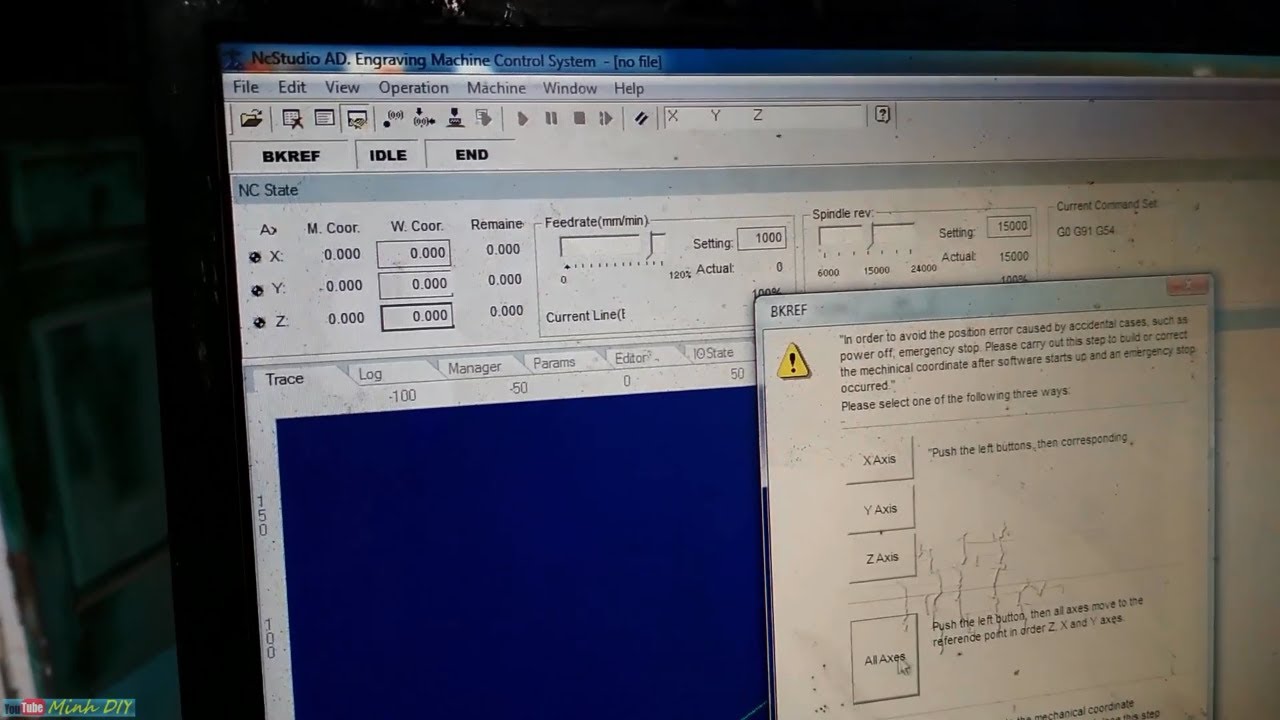Click the double-slash reset icon
The height and width of the screenshot is (720, 1280).
pyautogui.click(x=641, y=118)
